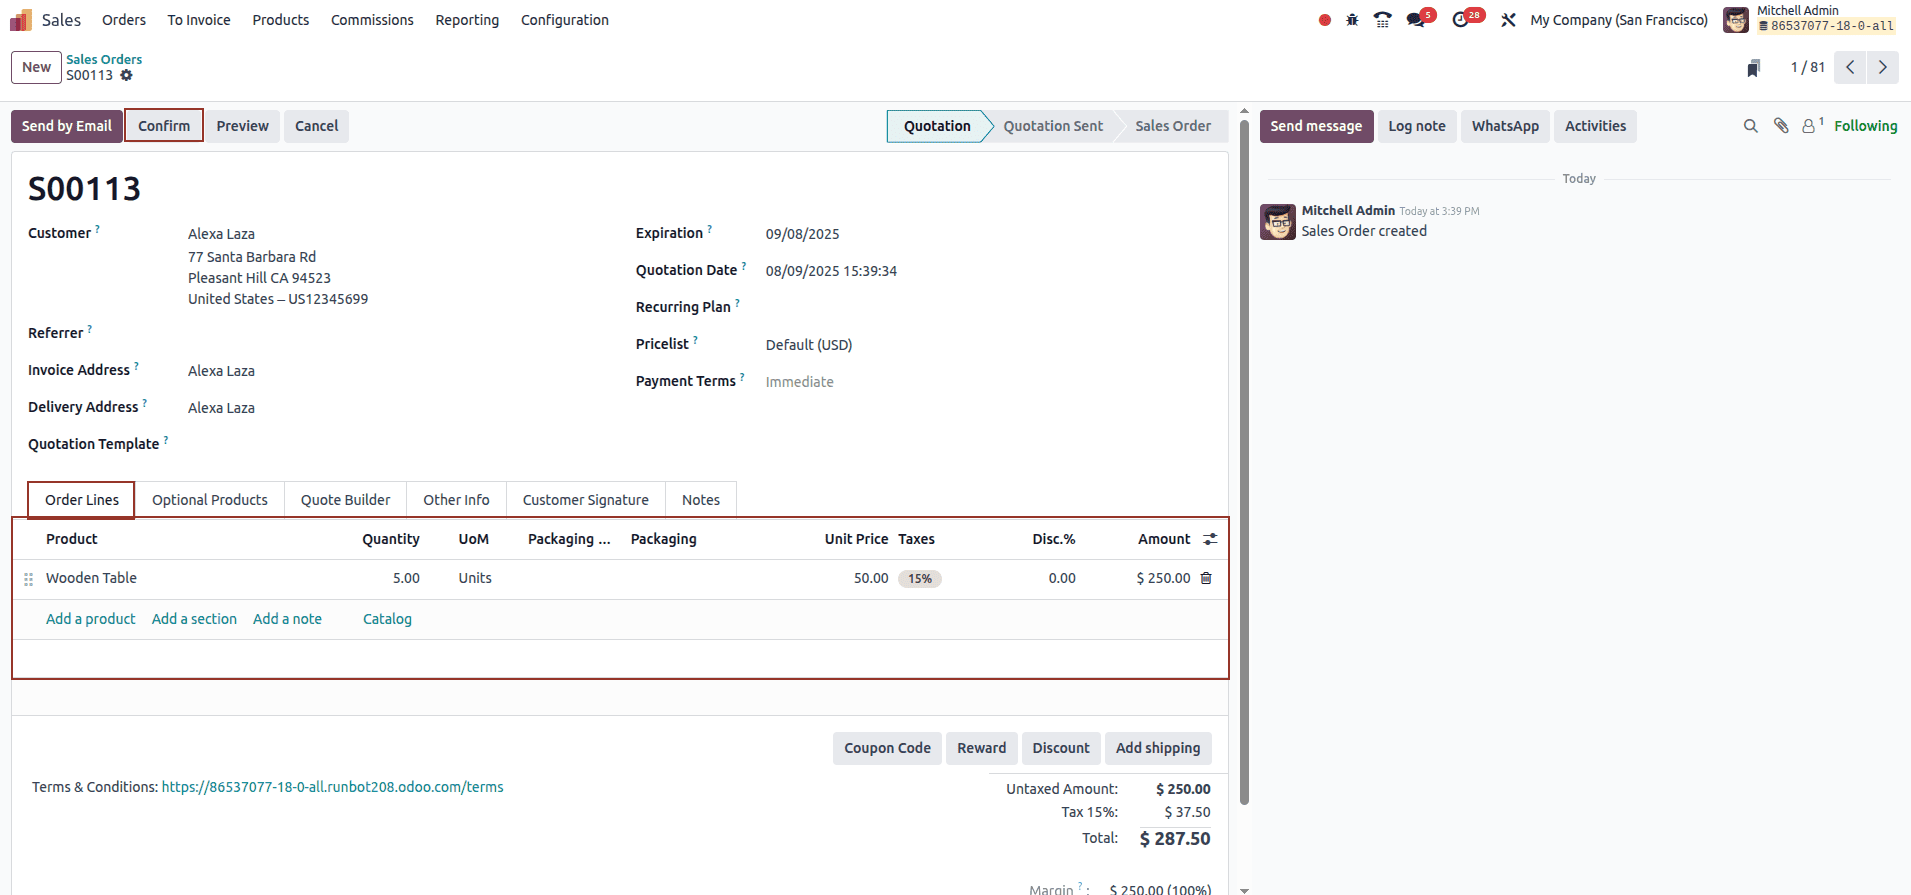Click the Add shipping button
Image resolution: width=1911 pixels, height=895 pixels.
click(x=1158, y=748)
